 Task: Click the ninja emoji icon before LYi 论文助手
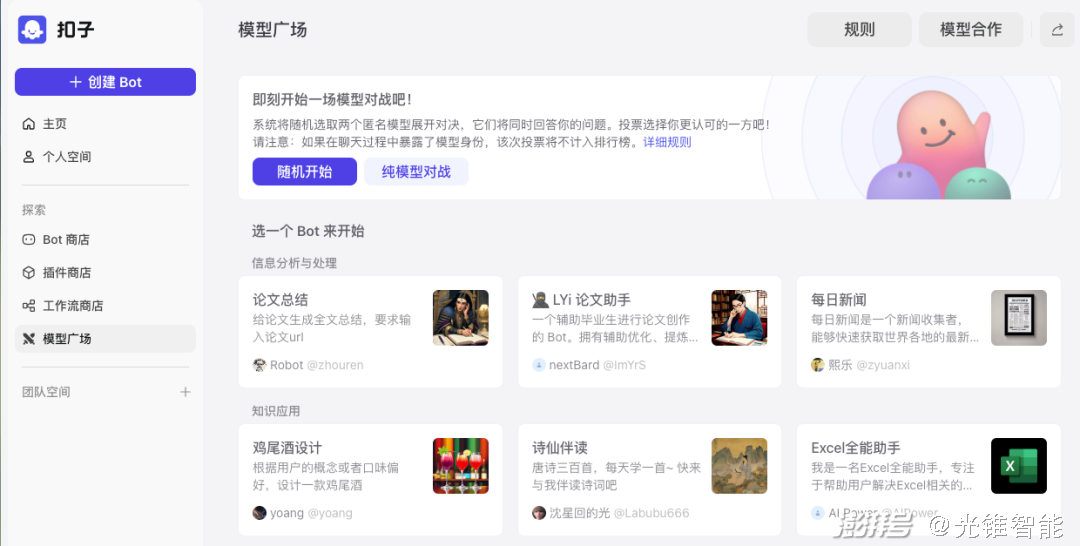click(x=540, y=300)
